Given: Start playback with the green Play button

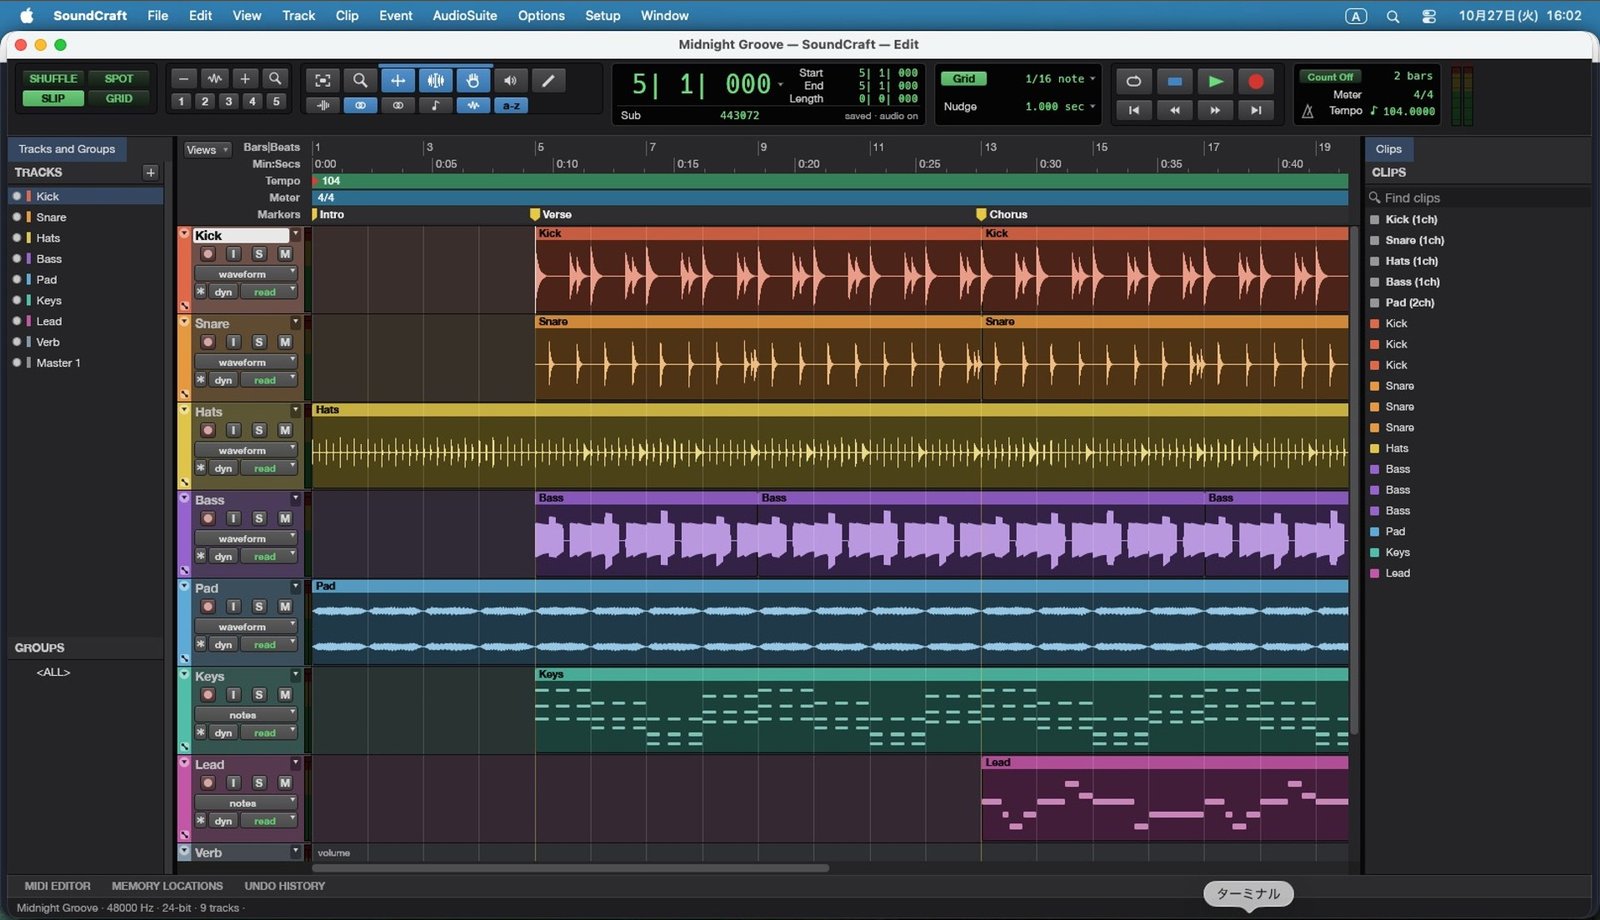Looking at the screenshot, I should tap(1215, 82).
